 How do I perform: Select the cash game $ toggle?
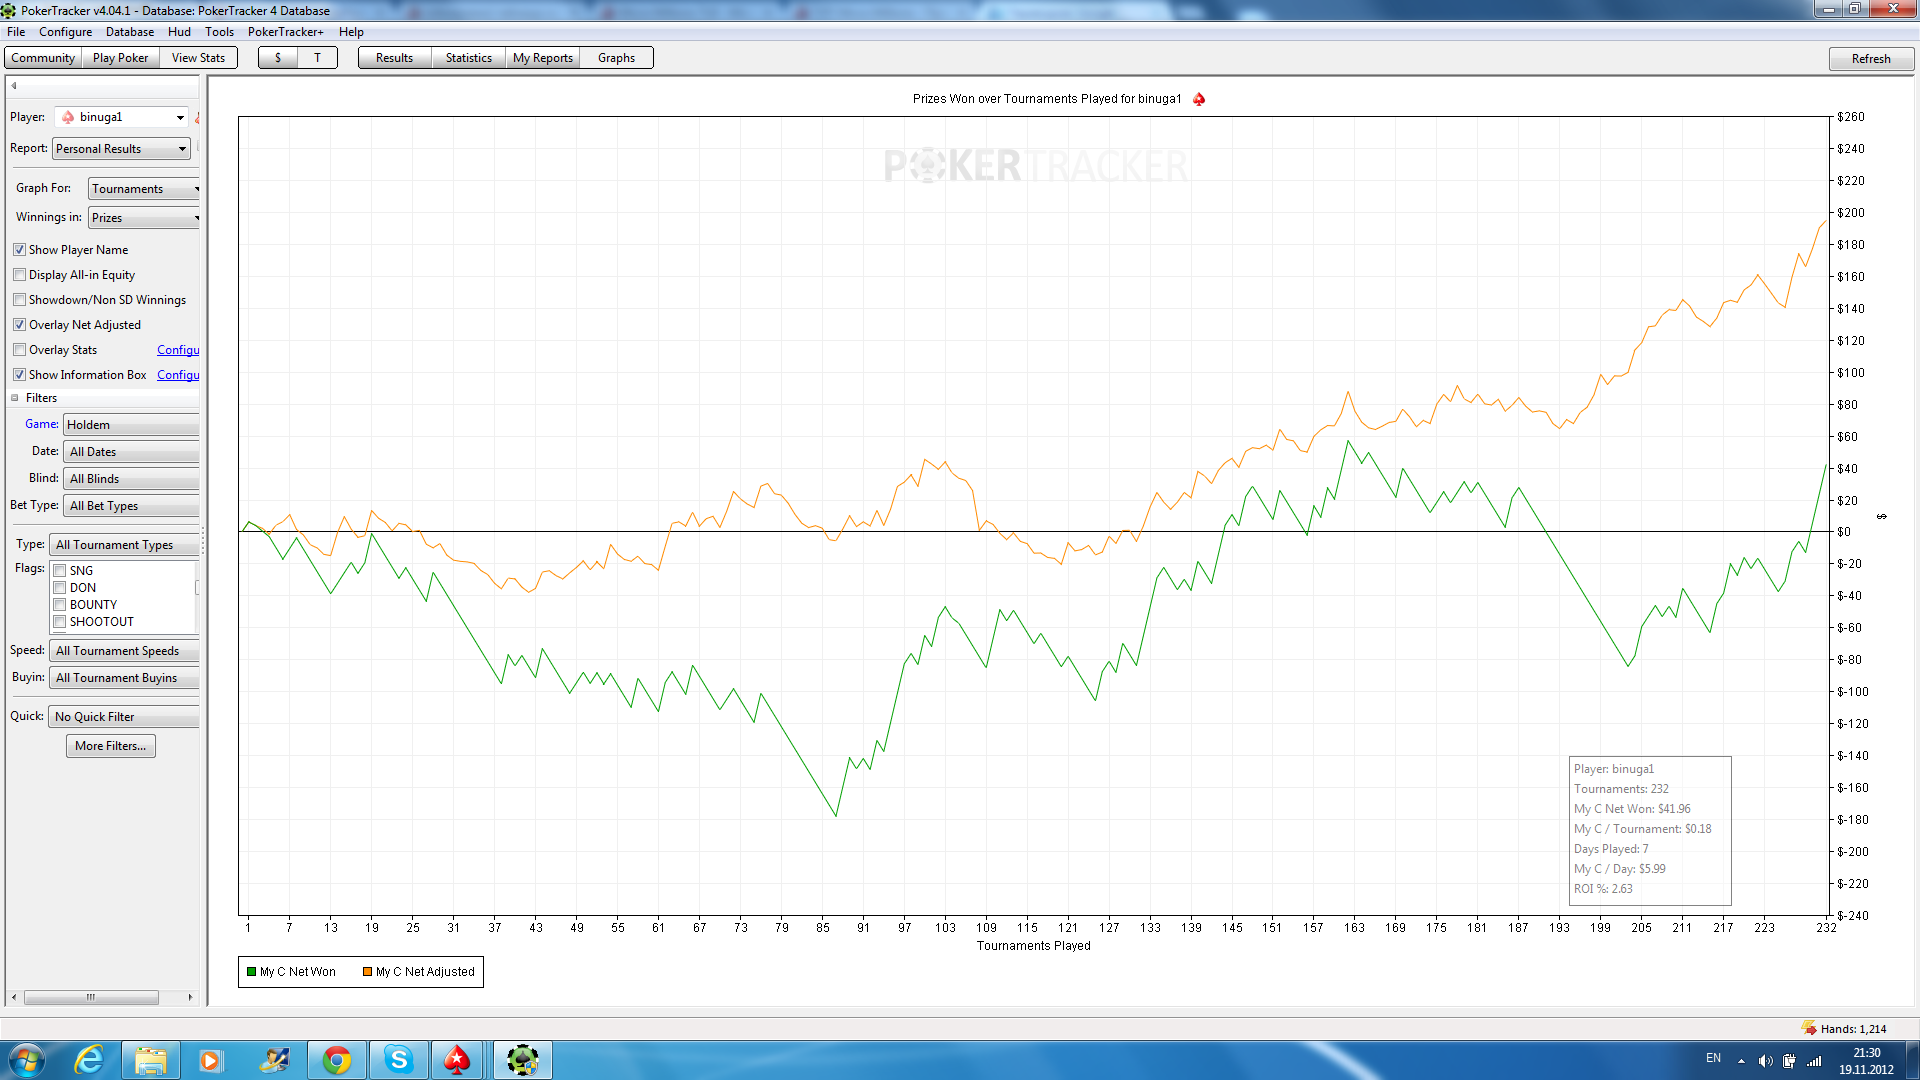[278, 58]
